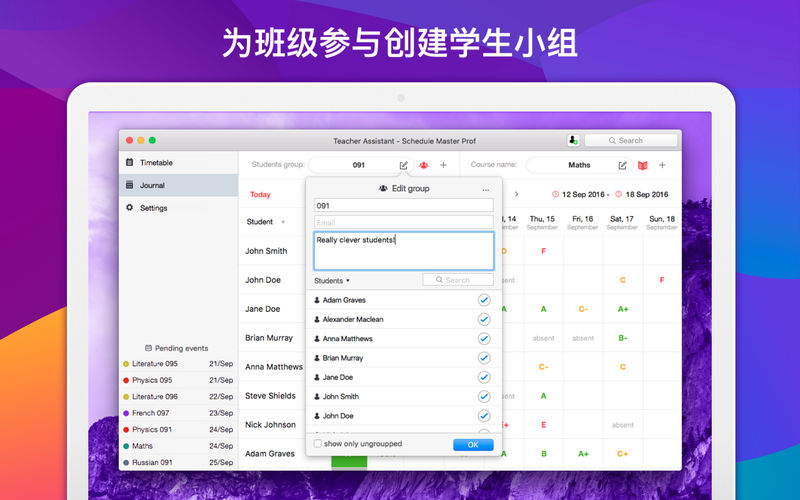The width and height of the screenshot is (800, 500).
Task: Open the Timetable section
Action: click(x=179, y=163)
